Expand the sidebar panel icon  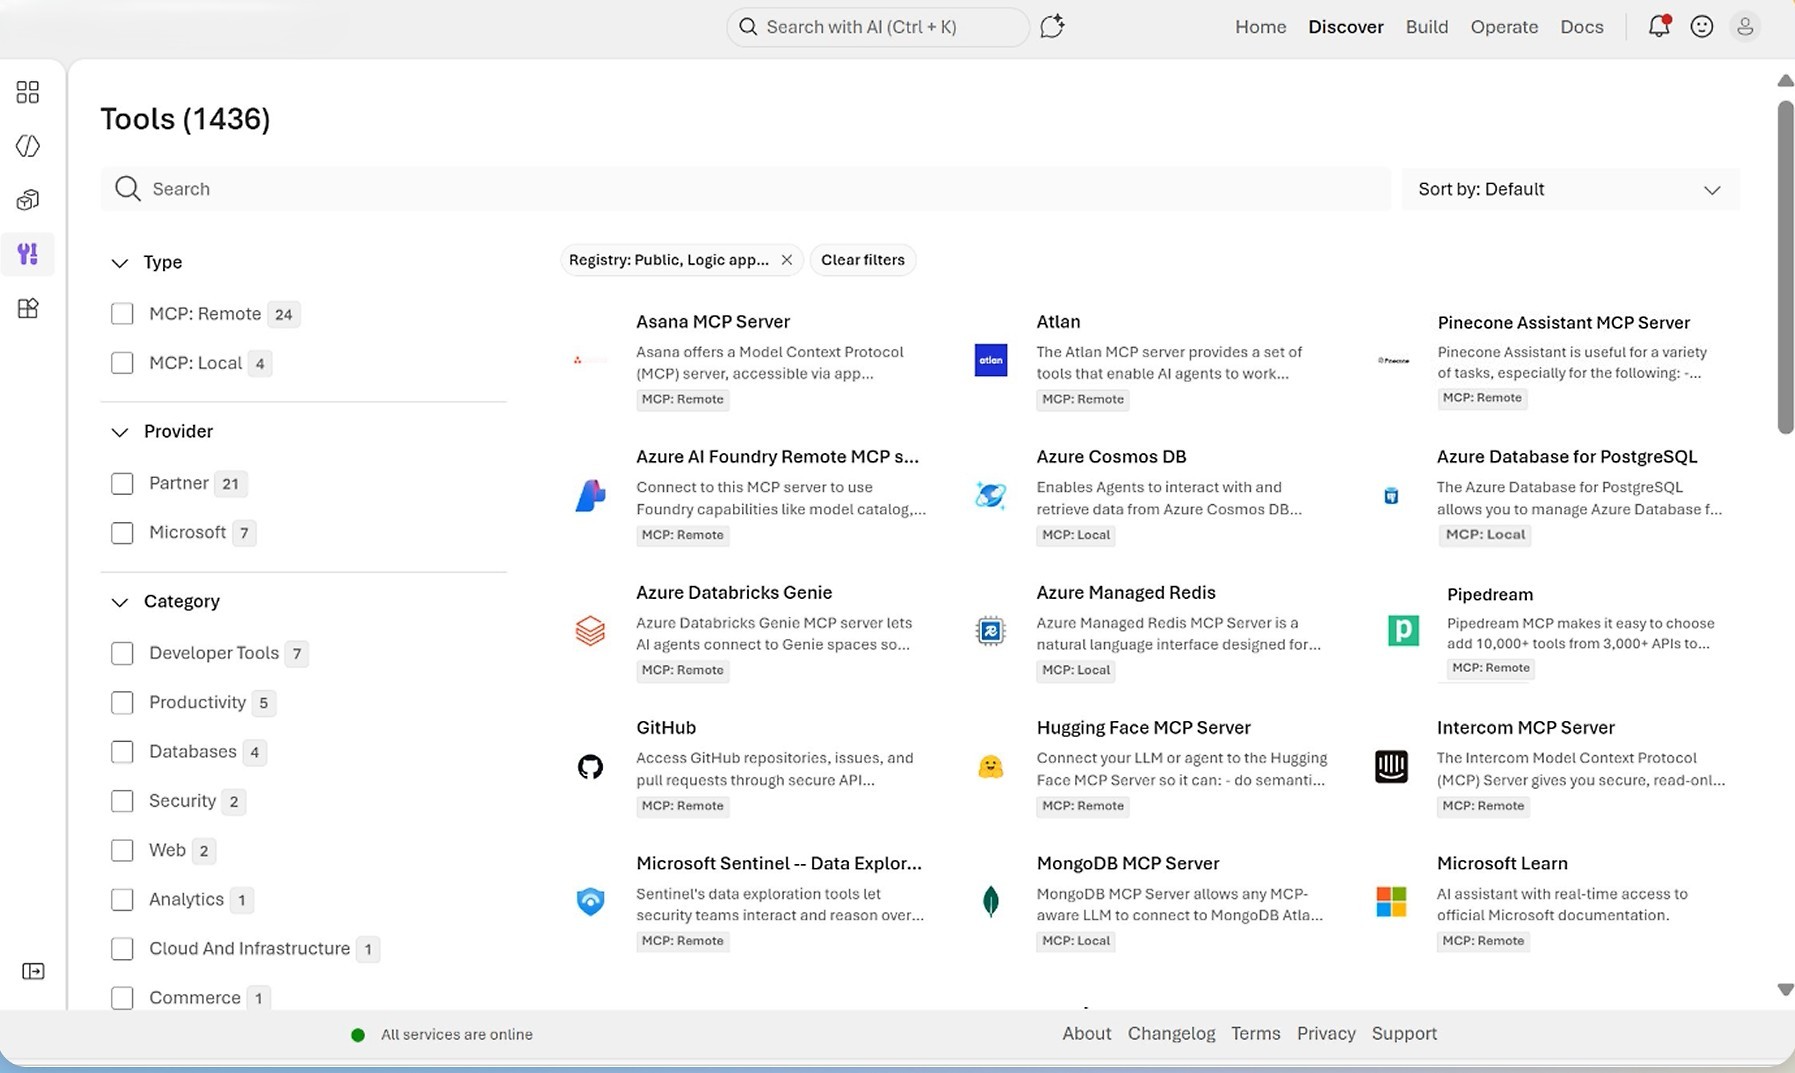pos(33,971)
